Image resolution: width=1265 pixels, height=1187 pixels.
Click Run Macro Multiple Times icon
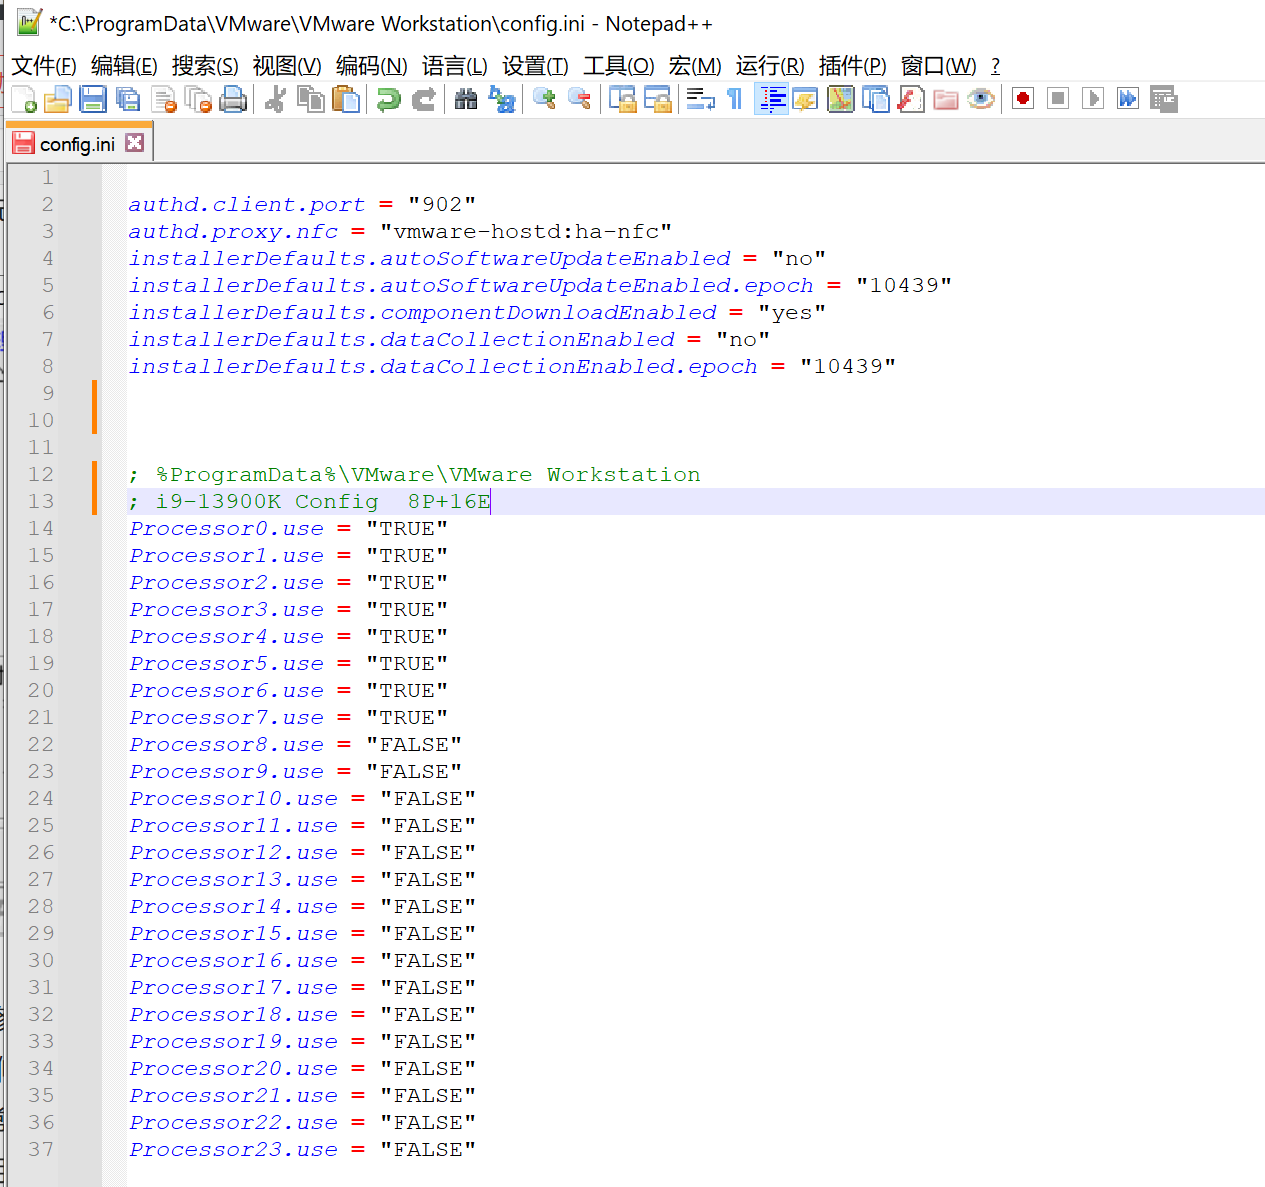click(1128, 98)
